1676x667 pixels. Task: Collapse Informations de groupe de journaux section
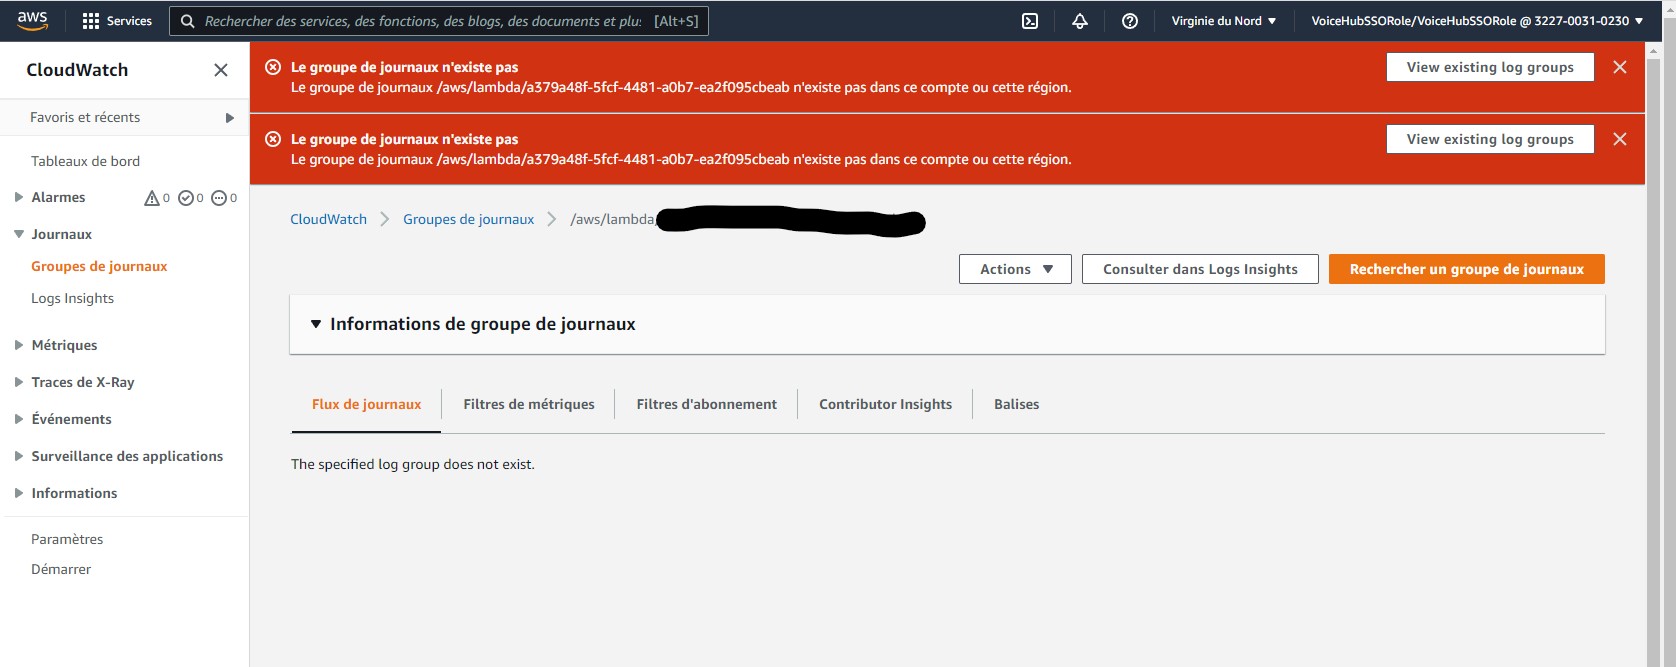click(316, 324)
